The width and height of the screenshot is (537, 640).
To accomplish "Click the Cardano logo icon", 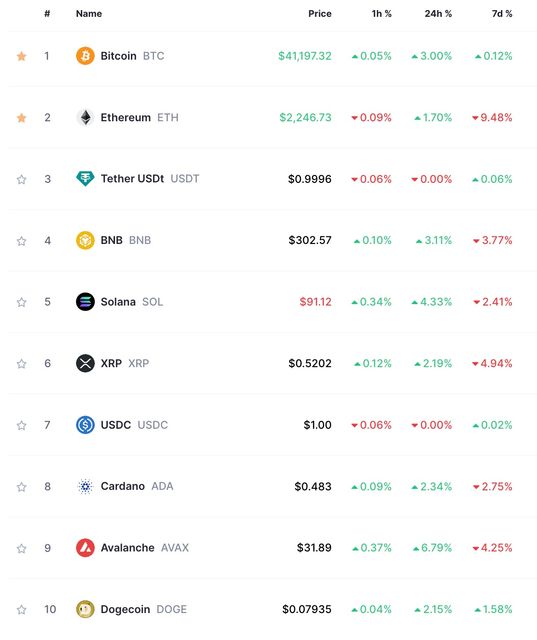I will 85,487.
